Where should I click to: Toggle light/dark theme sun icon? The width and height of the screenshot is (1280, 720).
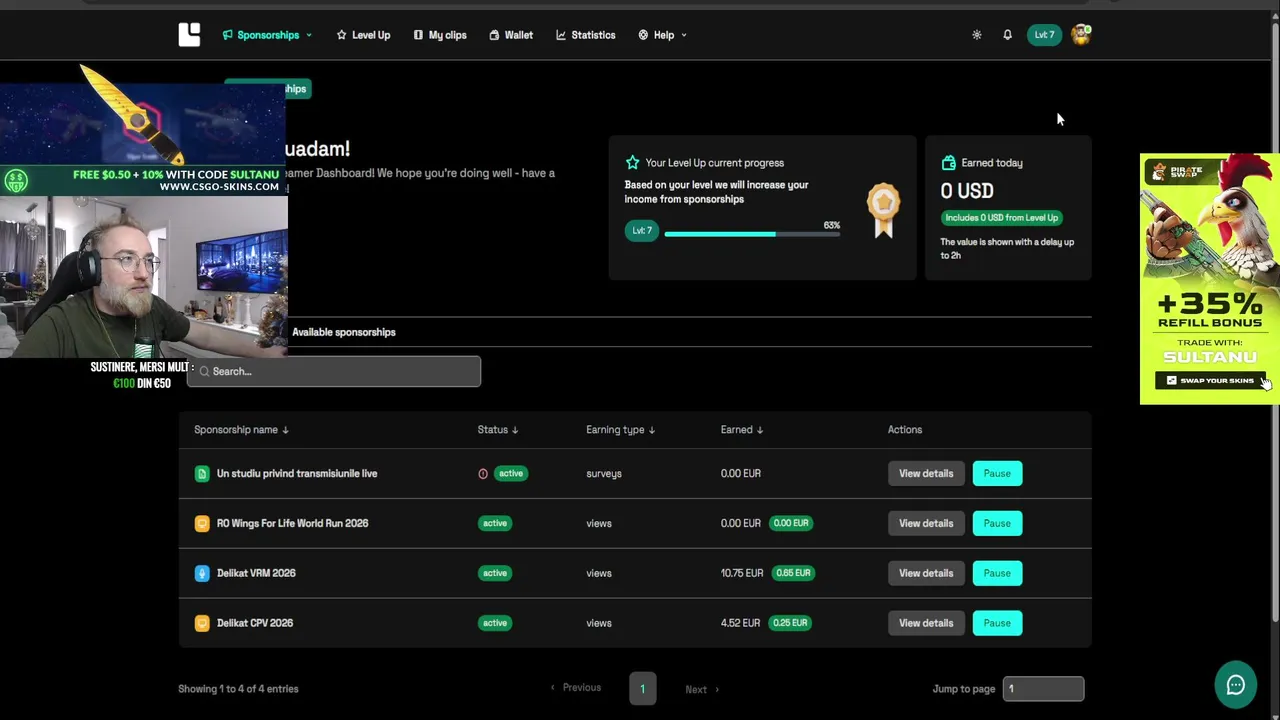click(977, 35)
